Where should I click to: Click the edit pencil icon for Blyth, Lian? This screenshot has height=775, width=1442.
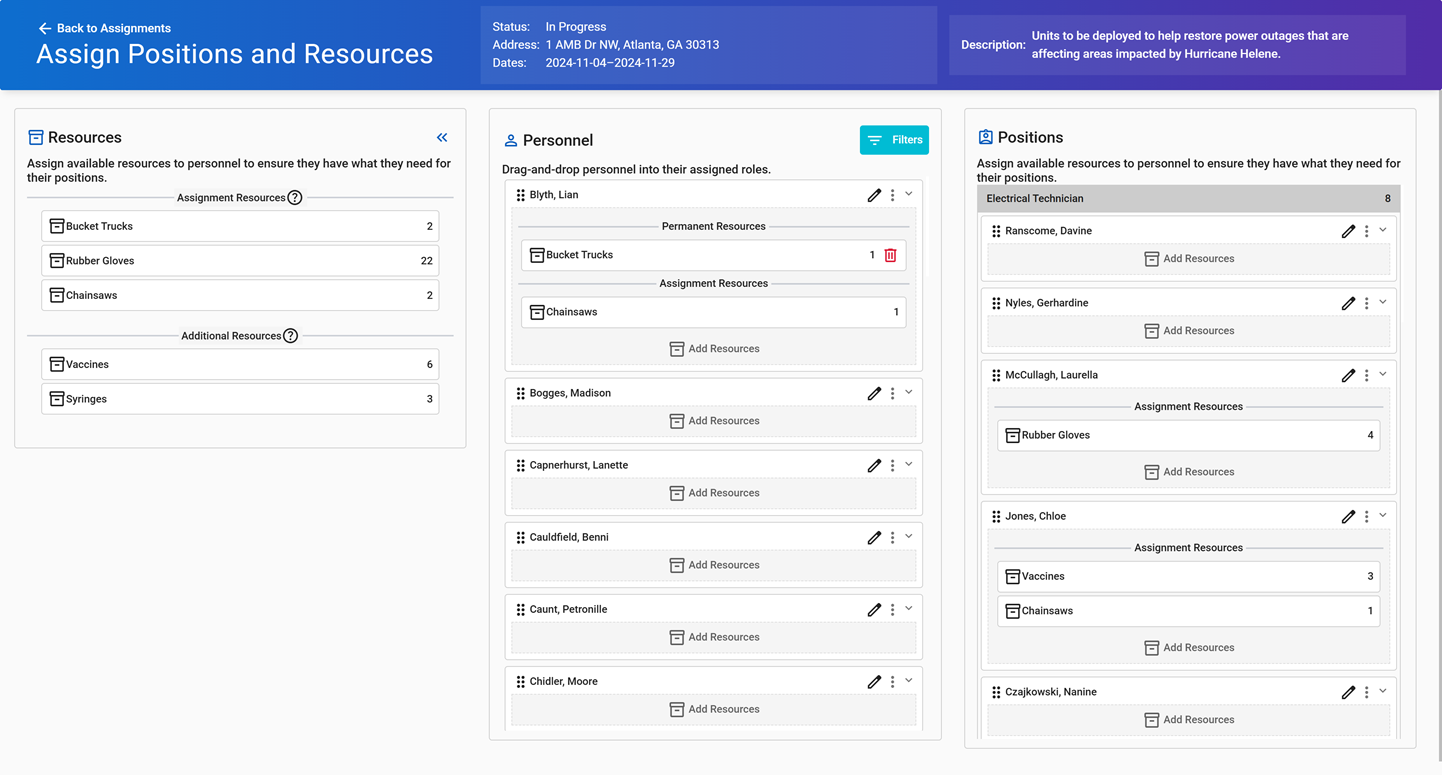[x=874, y=194]
